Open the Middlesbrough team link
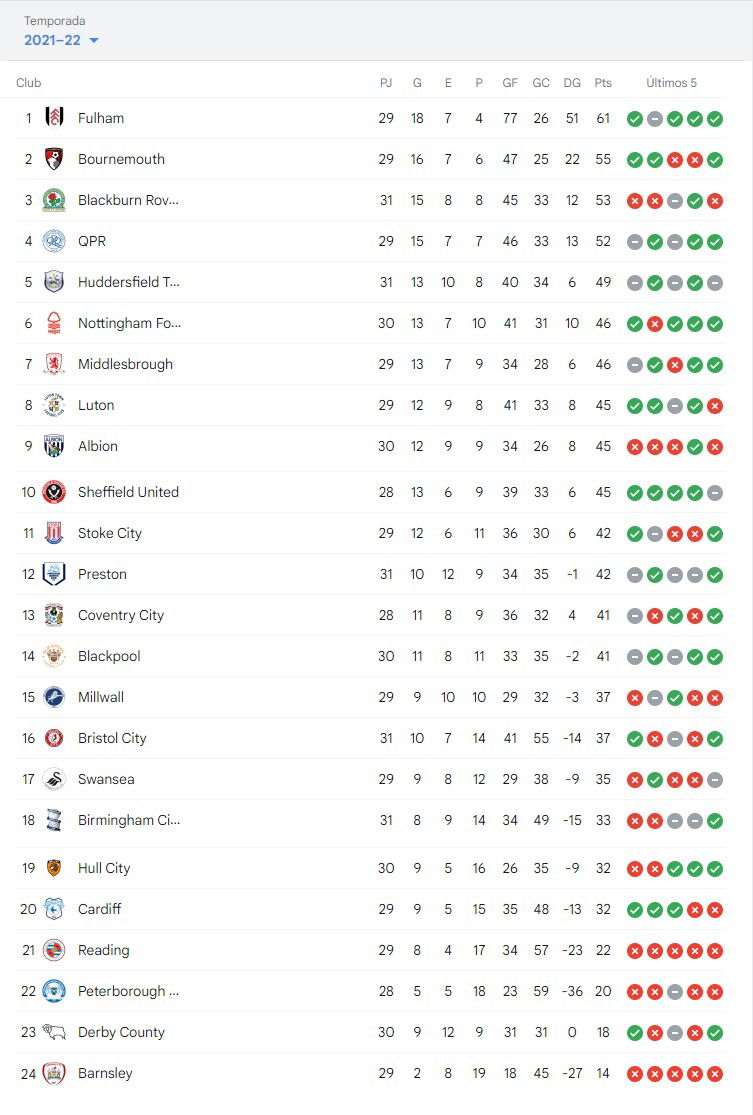This screenshot has width=753, height=1115. 125,364
